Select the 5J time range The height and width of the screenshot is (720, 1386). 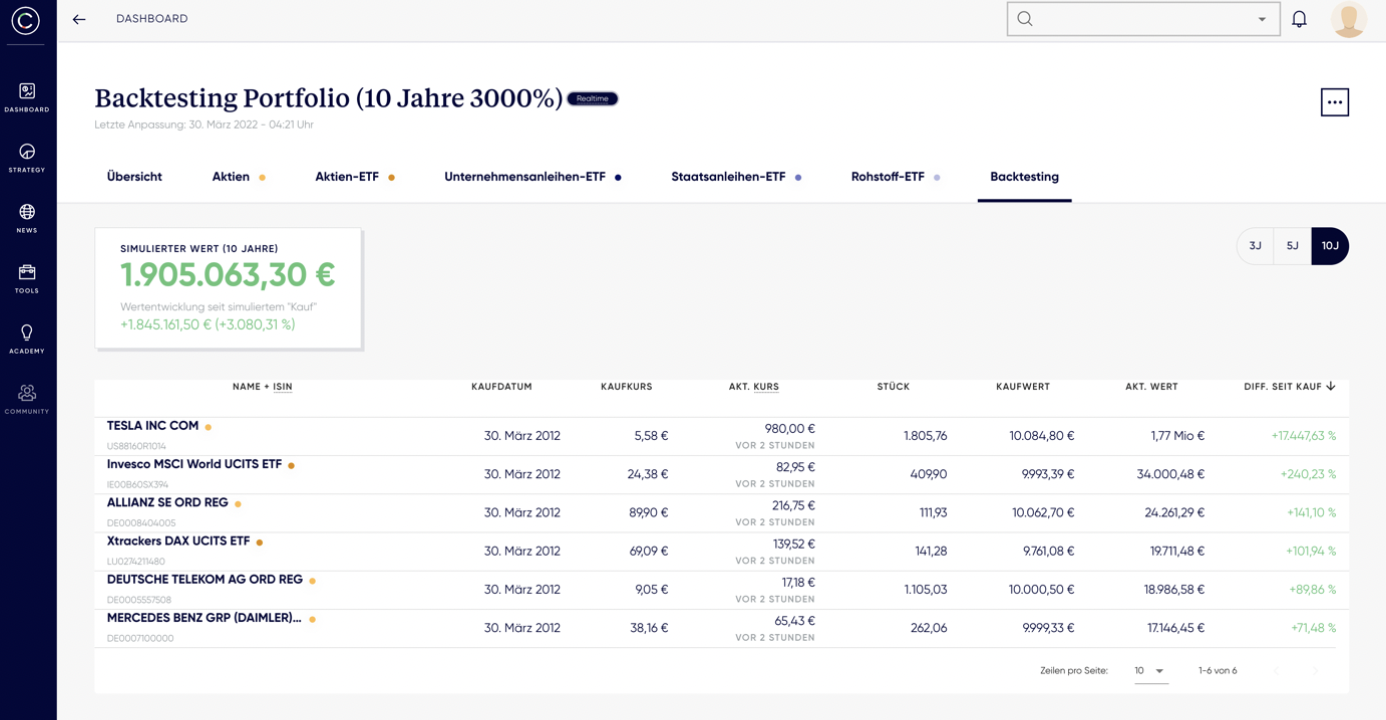1292,246
